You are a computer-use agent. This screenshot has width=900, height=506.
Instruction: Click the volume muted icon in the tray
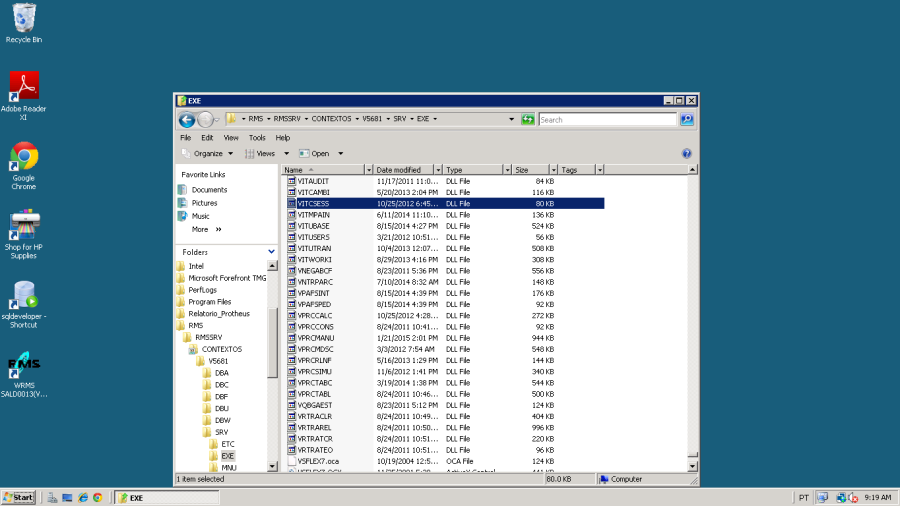tap(853, 498)
